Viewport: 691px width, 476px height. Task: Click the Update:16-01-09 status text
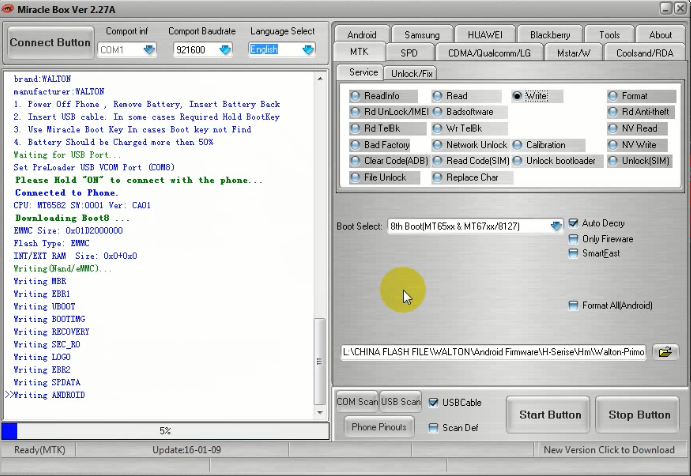point(186,450)
